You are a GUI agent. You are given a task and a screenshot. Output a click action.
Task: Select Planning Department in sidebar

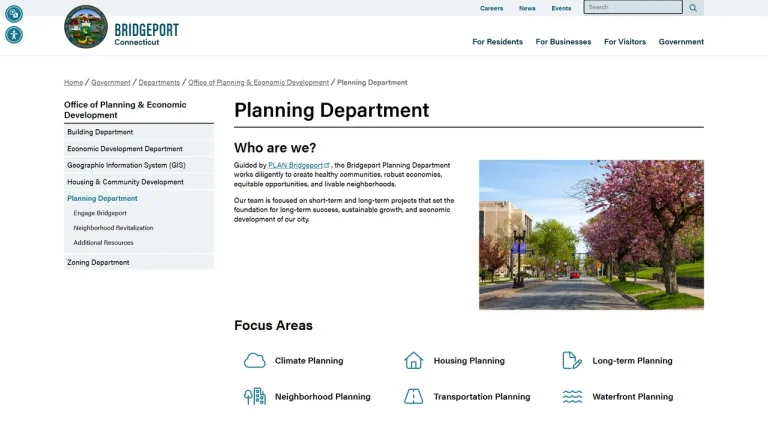click(x=102, y=198)
